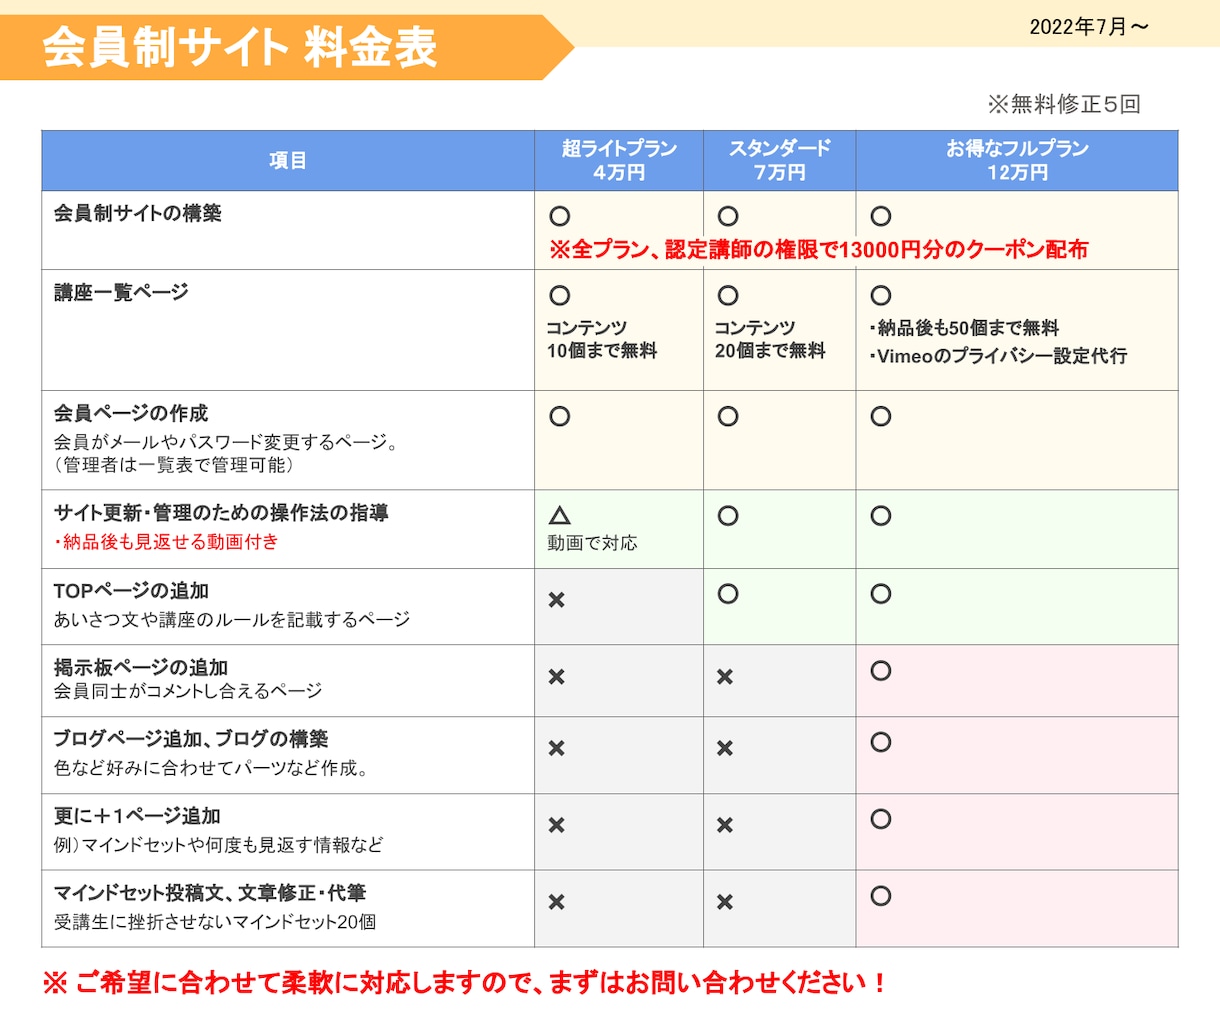
Task: Click the サイト更新・管理のための操作法の指導 heading
Action: click(221, 513)
